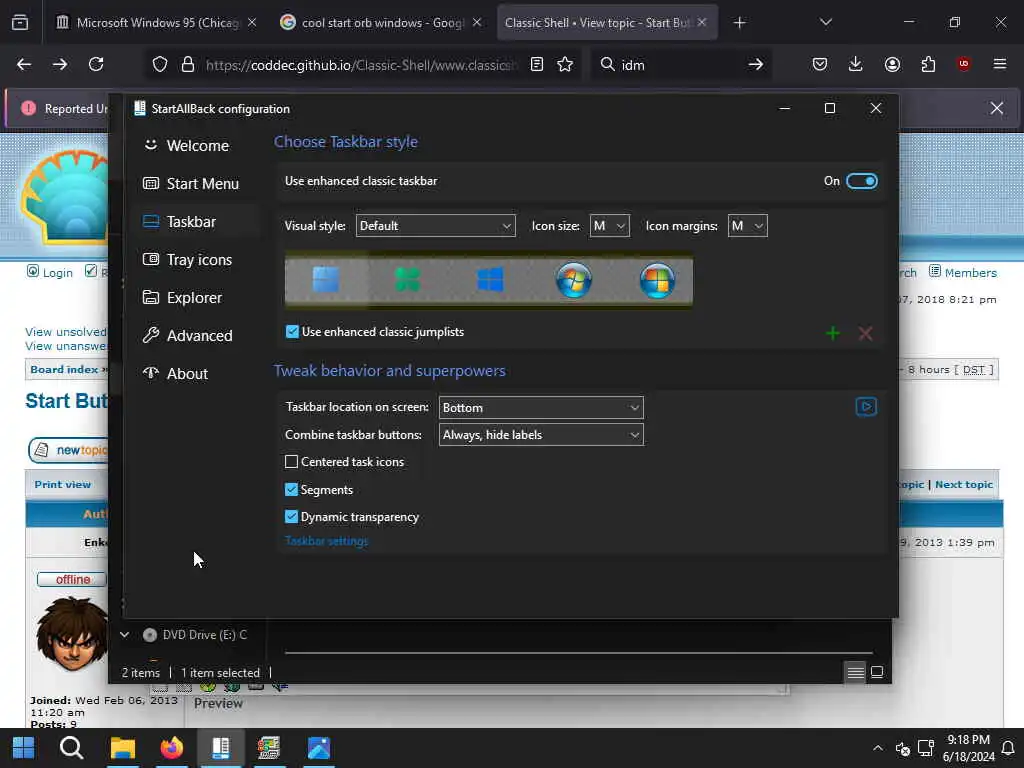Enable Centered task icons
The width and height of the screenshot is (1024, 768).
tap(291, 462)
